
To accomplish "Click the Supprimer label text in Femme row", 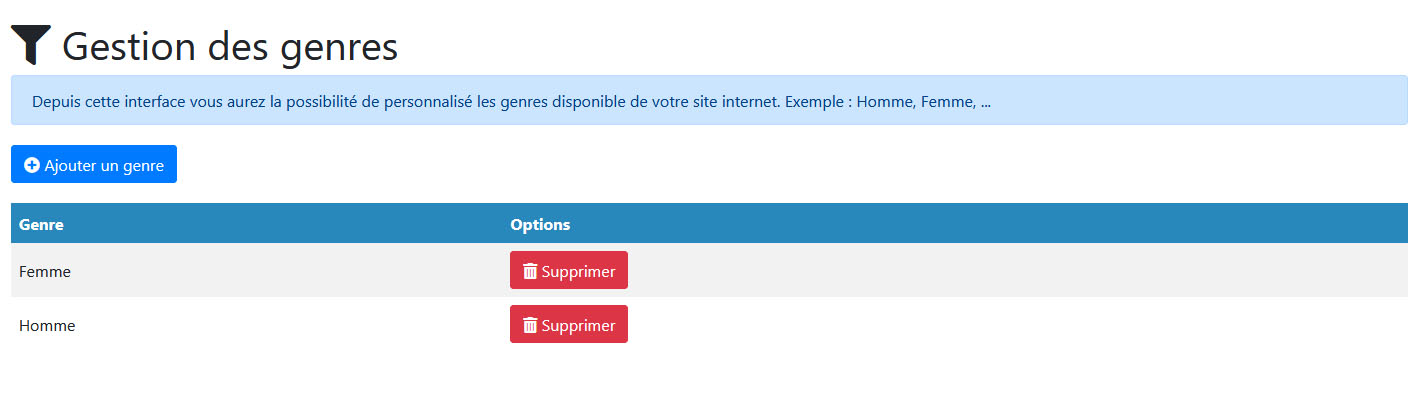I will (578, 271).
